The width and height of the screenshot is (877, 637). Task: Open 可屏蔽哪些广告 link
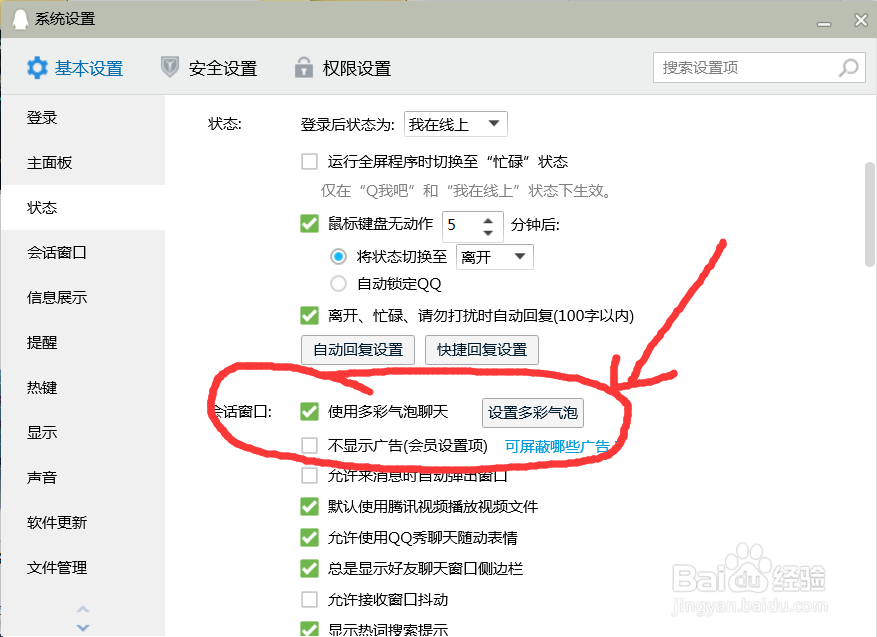[558, 446]
